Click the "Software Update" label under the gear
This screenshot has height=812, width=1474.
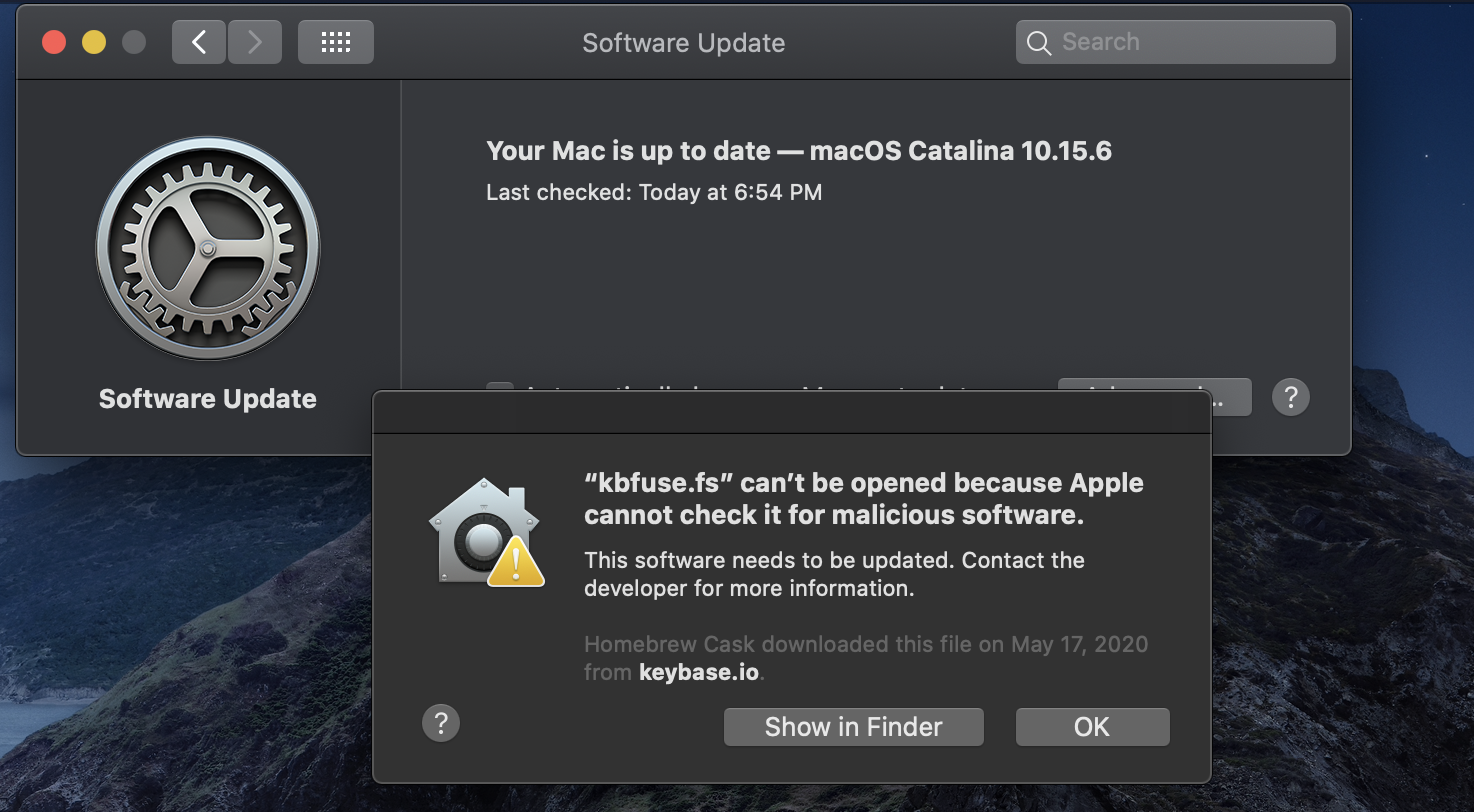pos(208,399)
